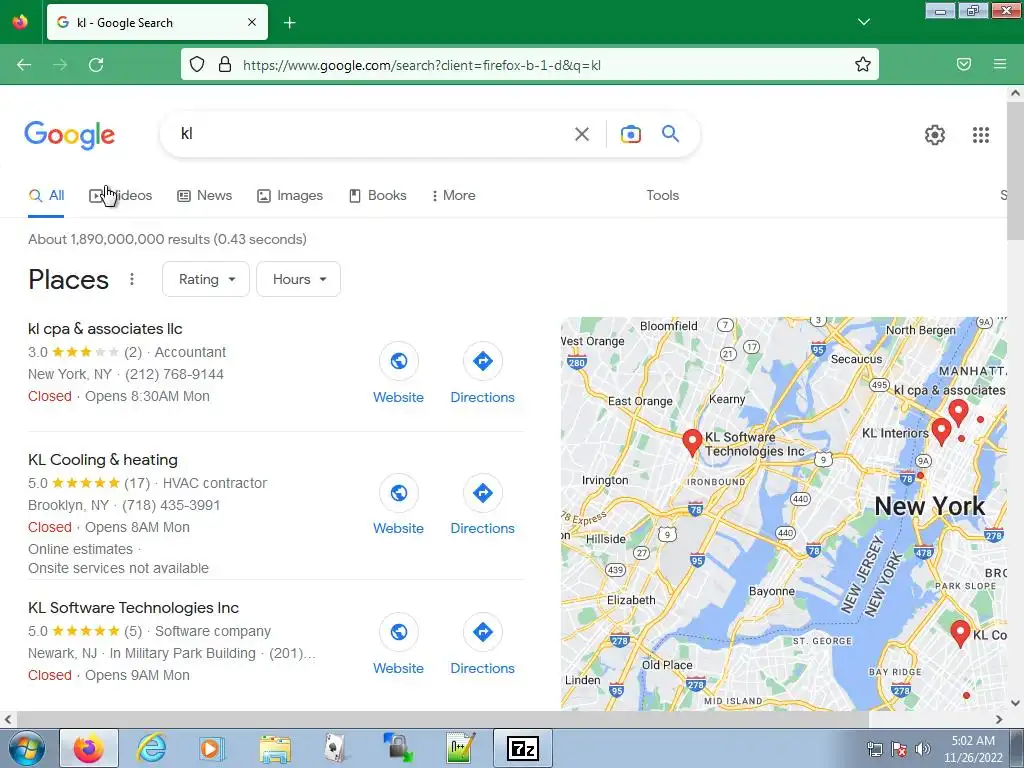This screenshot has height=768, width=1024.
Task: Open Website icon for KL Software Technologies
Action: click(398, 632)
